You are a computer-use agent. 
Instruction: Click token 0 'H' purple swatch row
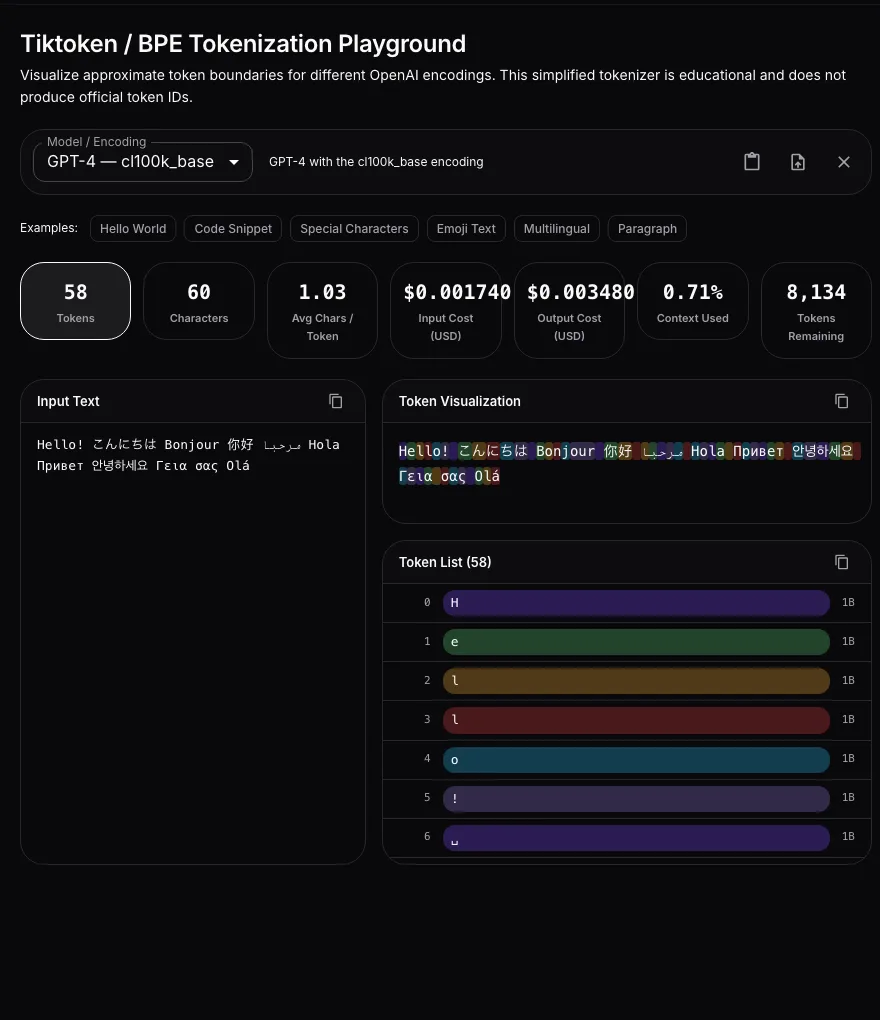point(636,602)
